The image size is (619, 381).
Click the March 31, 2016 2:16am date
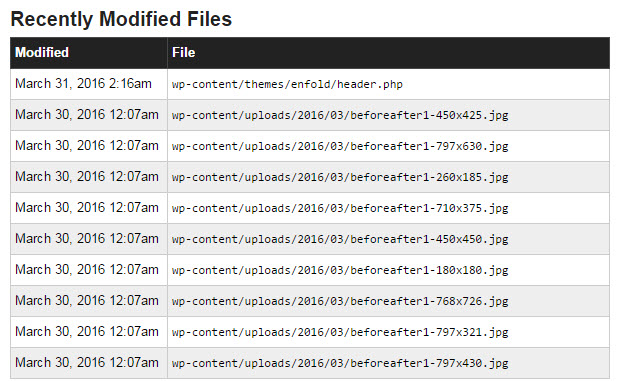coord(83,84)
